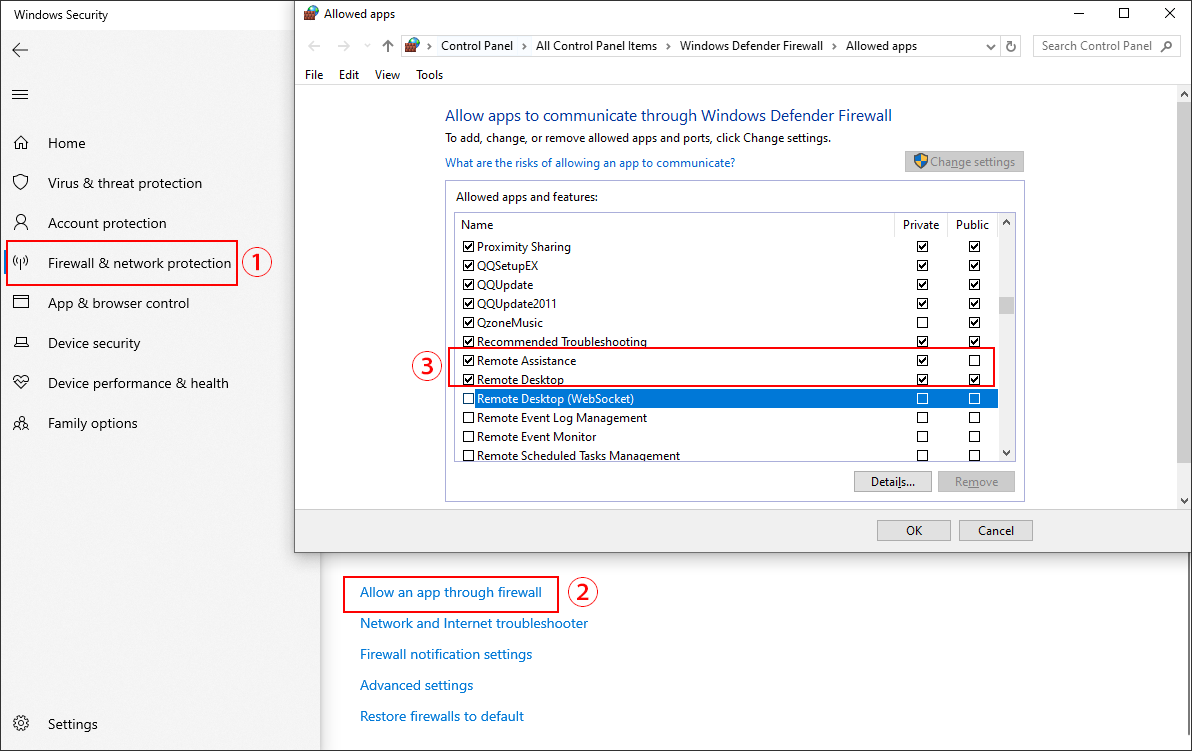Screen dimensions: 1192x751
Task: Click the Control Panel icon in address bar
Action: point(412,46)
